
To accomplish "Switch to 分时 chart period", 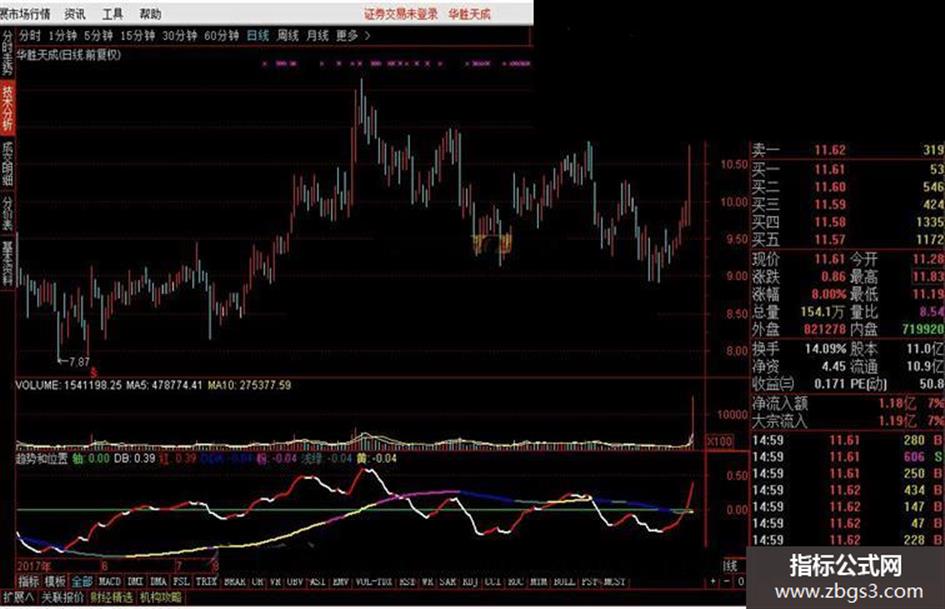I will tap(30, 36).
